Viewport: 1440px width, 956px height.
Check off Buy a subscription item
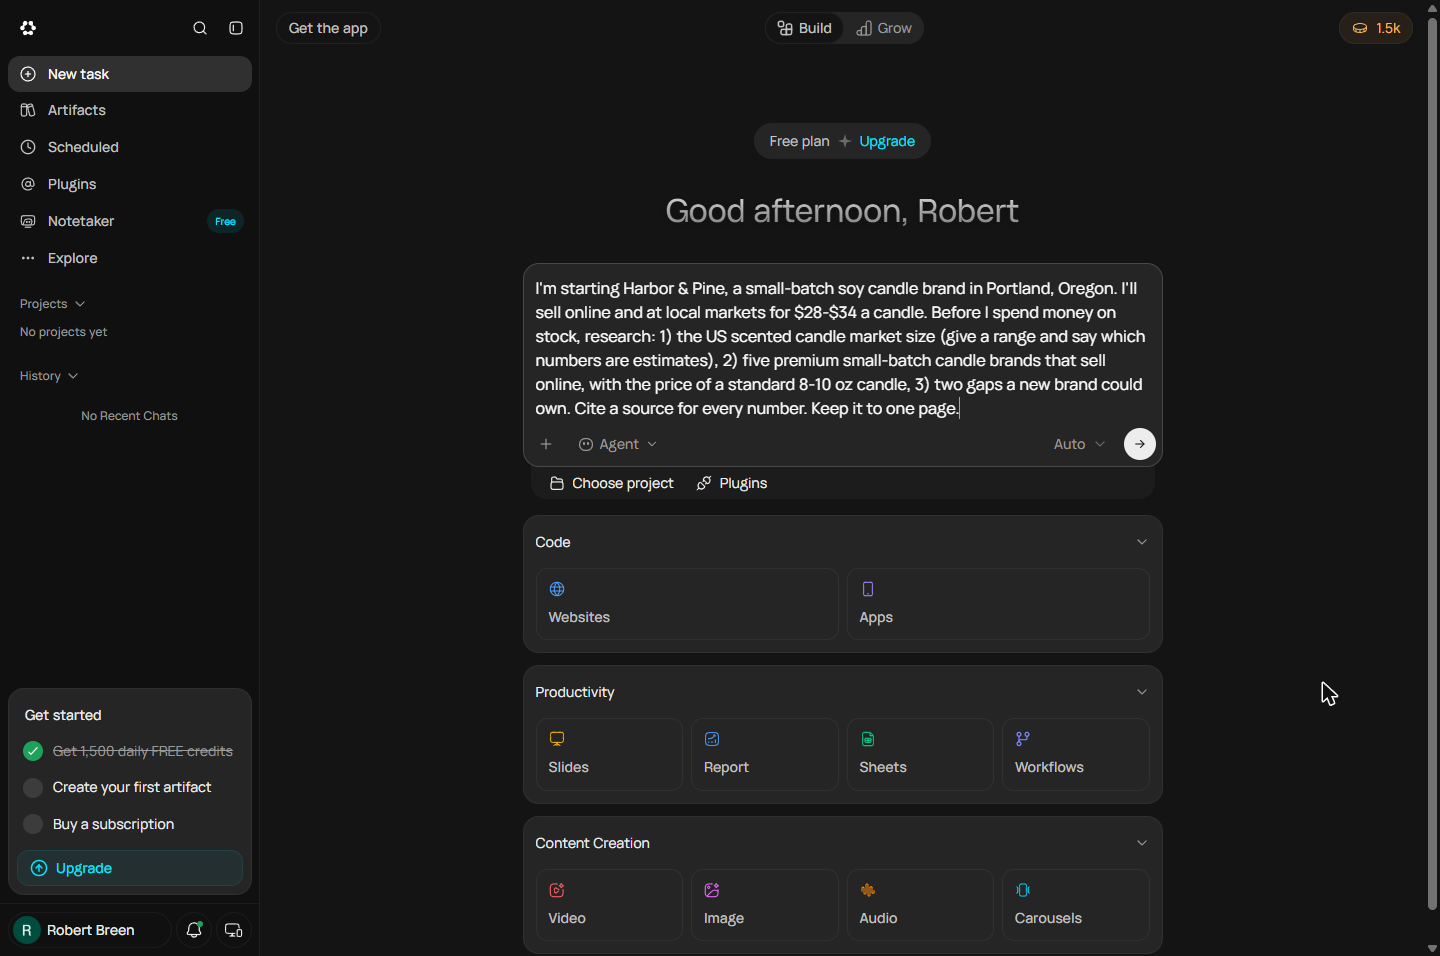33,824
